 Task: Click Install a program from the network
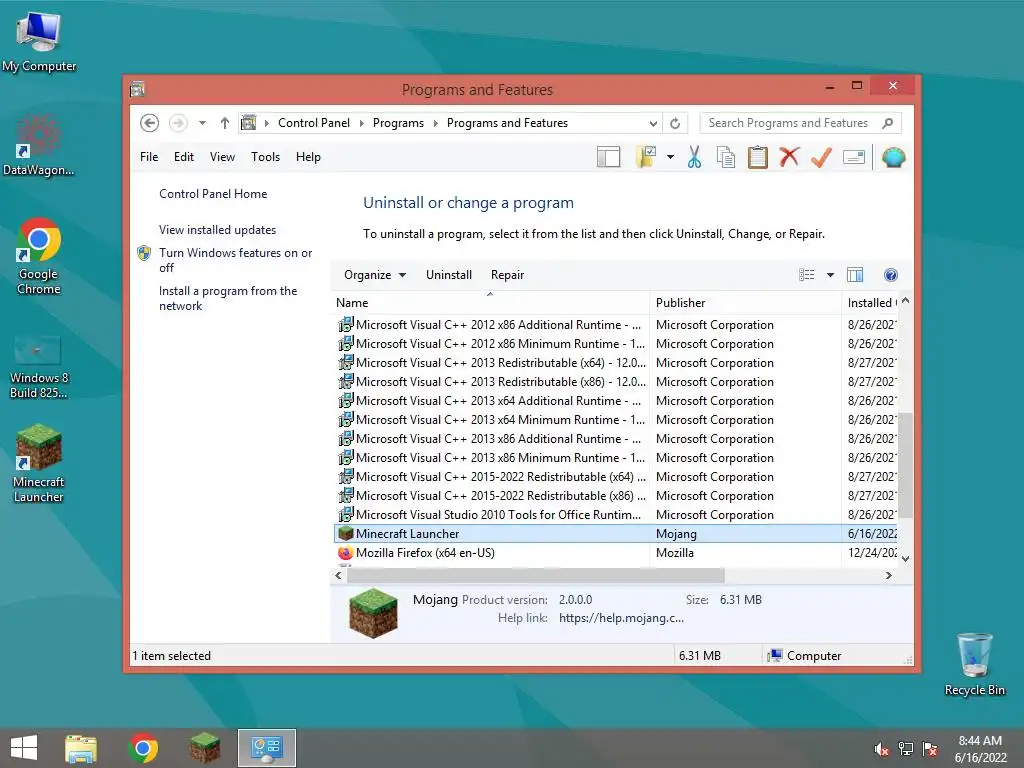click(228, 298)
